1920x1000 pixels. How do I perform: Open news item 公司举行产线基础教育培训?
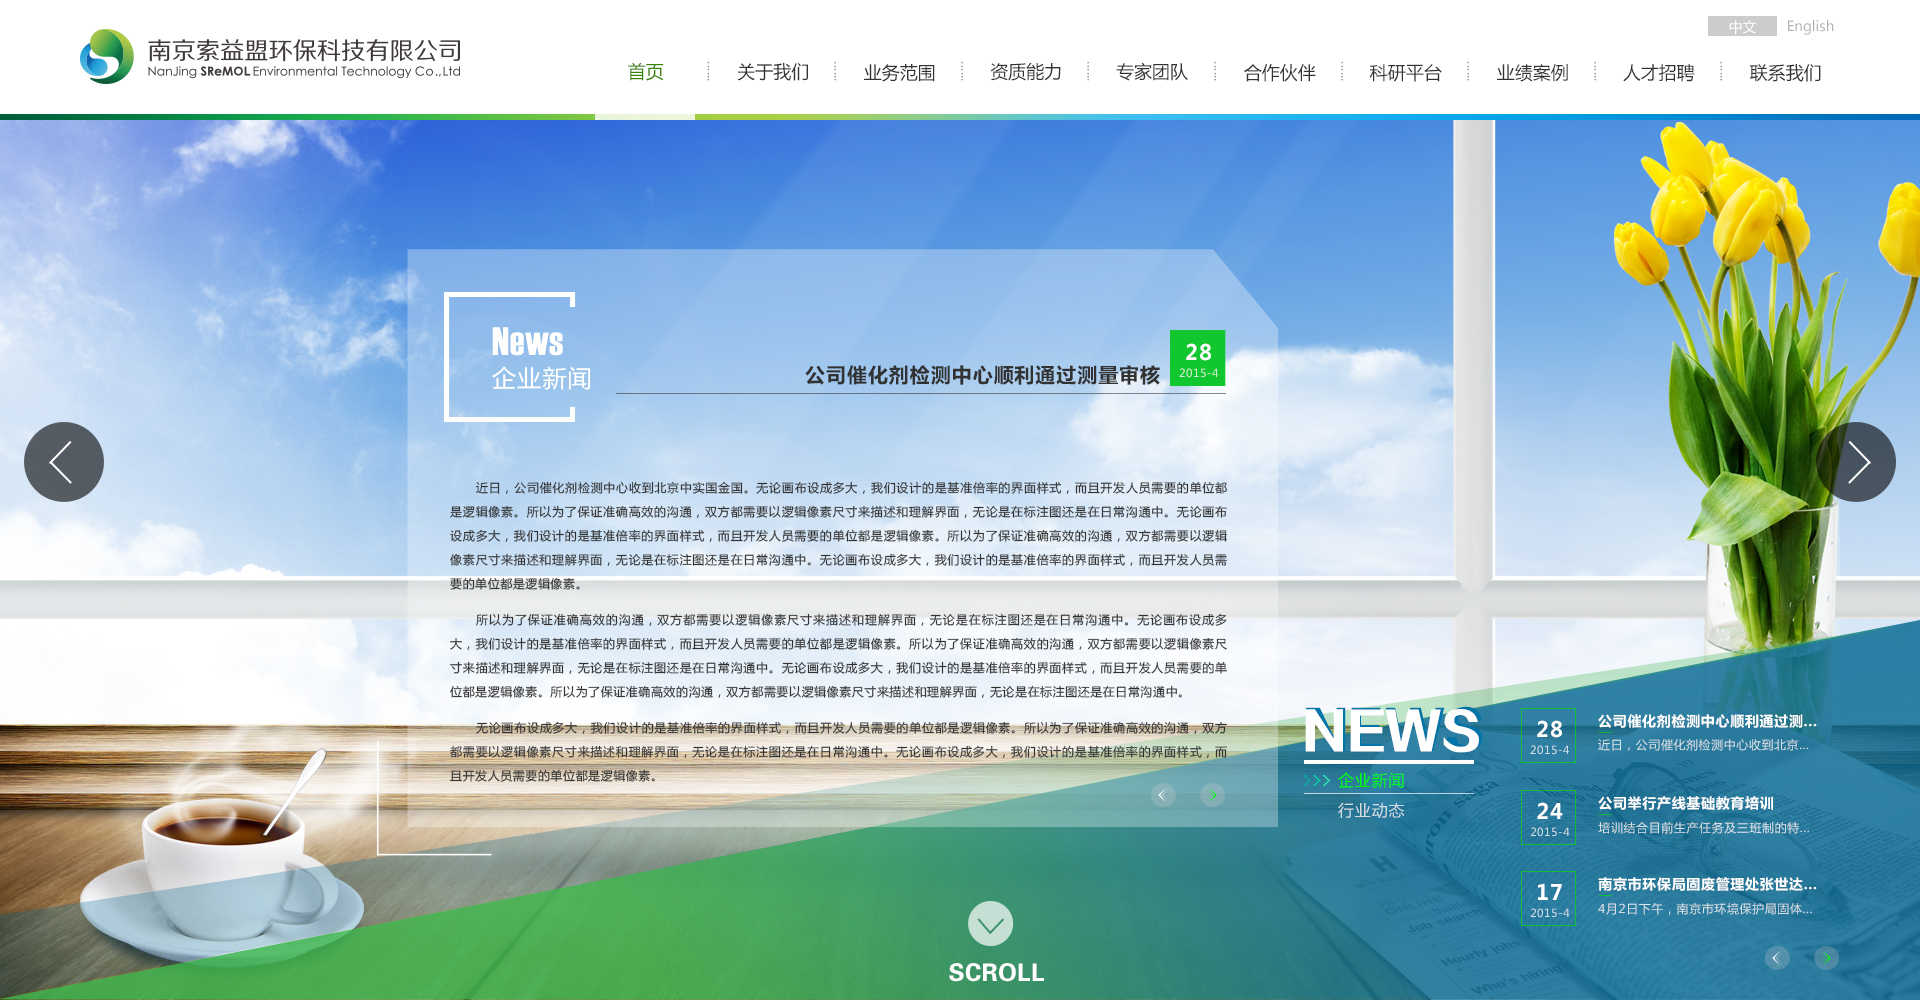click(x=1685, y=803)
